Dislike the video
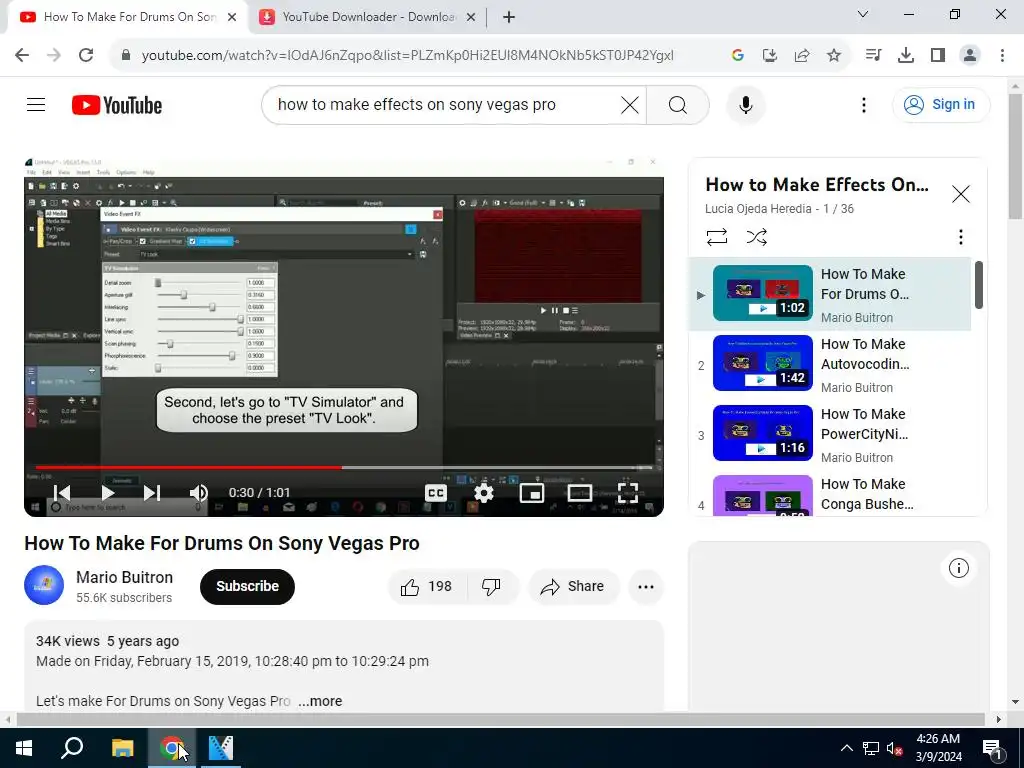The image size is (1024, 768). (491, 586)
